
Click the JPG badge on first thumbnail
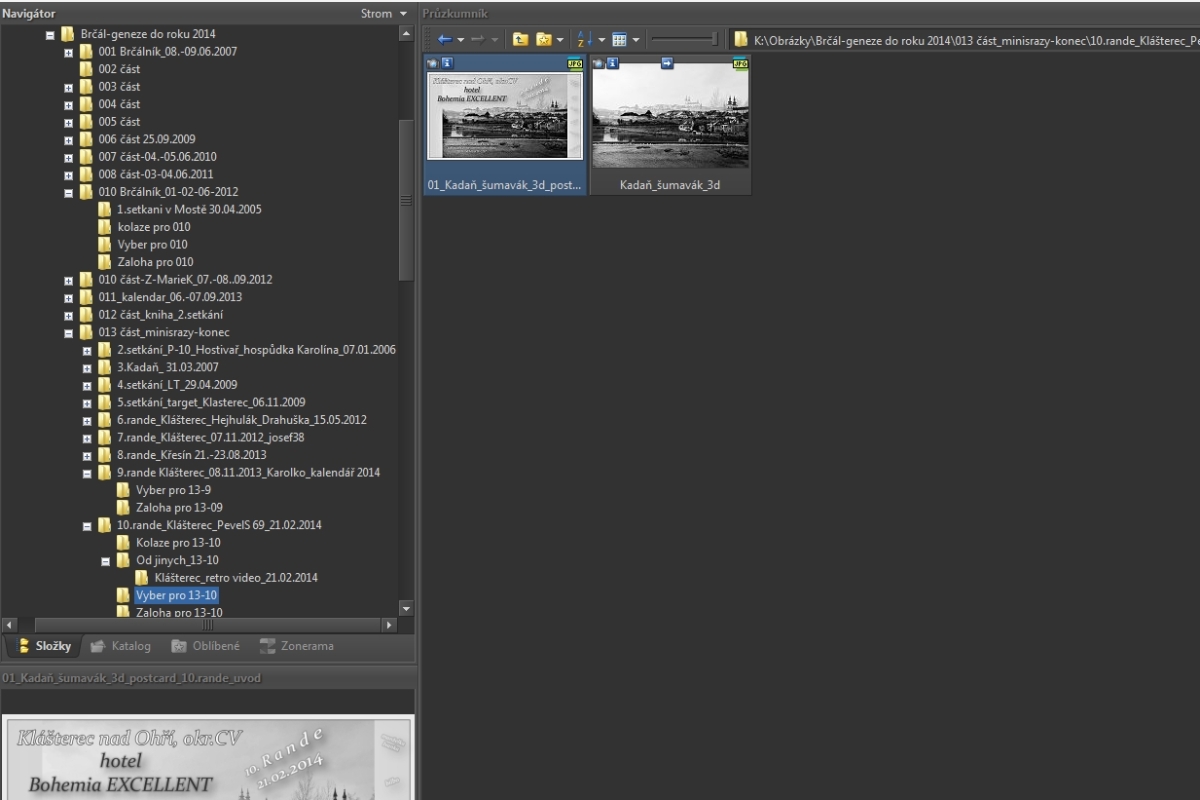pyautogui.click(x=575, y=63)
